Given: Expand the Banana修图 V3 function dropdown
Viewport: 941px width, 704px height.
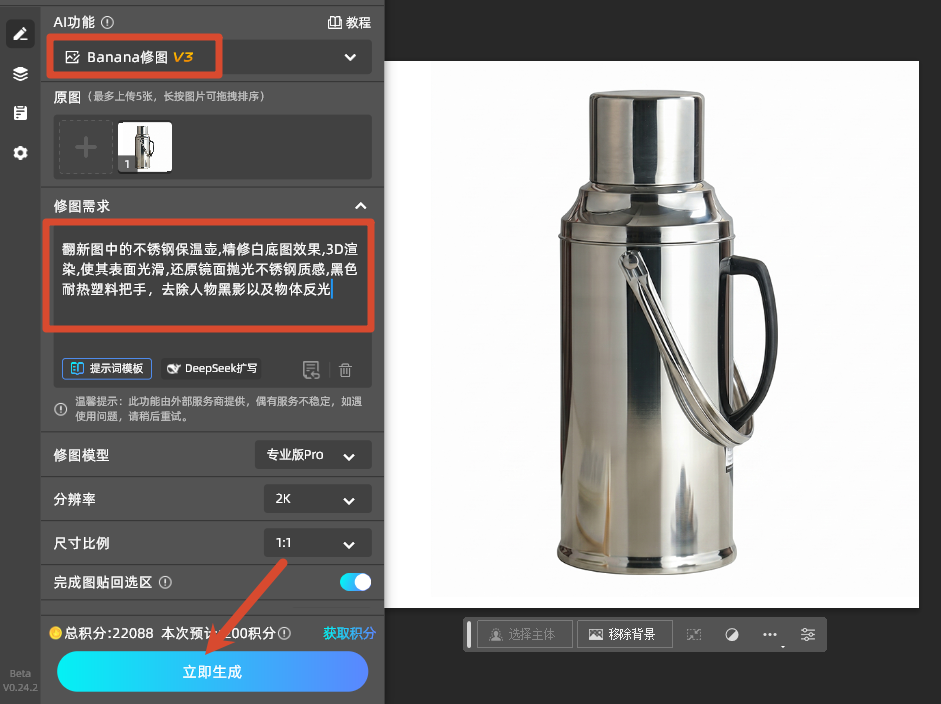Looking at the screenshot, I should [212, 57].
